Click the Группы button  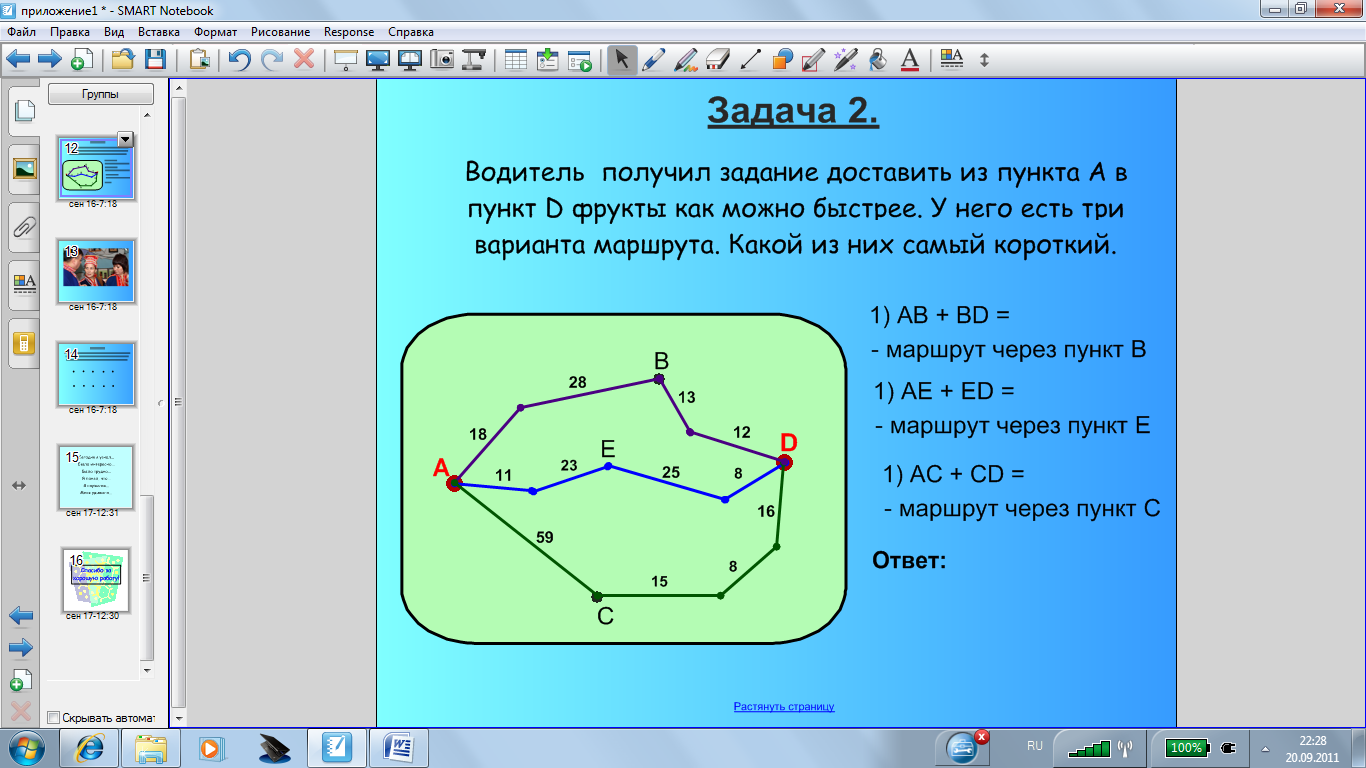click(101, 94)
